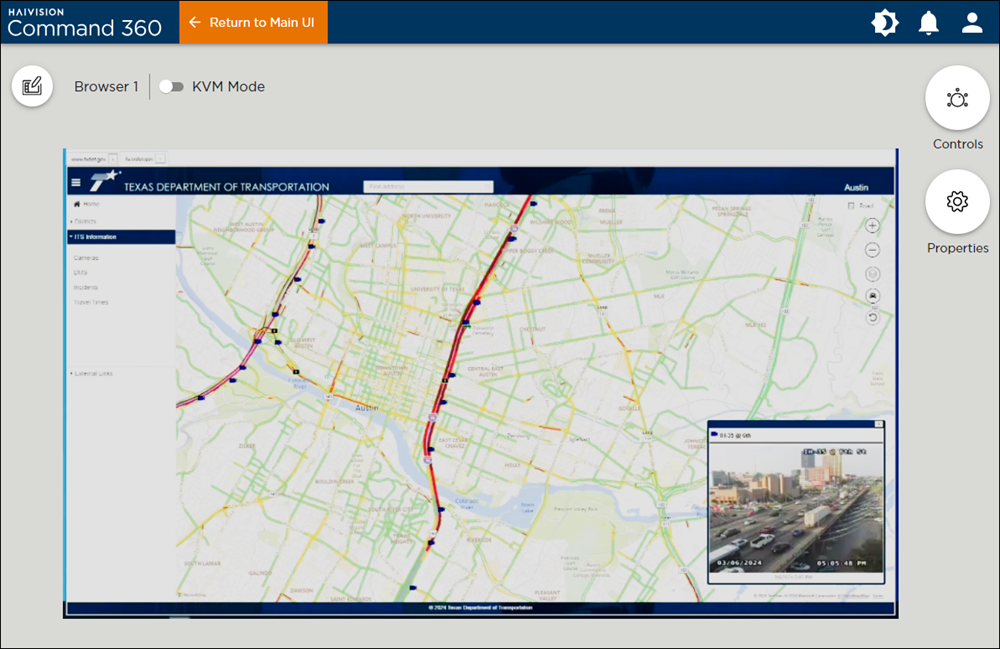Image resolution: width=1000 pixels, height=649 pixels.
Task: Open the user account profile icon
Action: pyautogui.click(x=972, y=23)
